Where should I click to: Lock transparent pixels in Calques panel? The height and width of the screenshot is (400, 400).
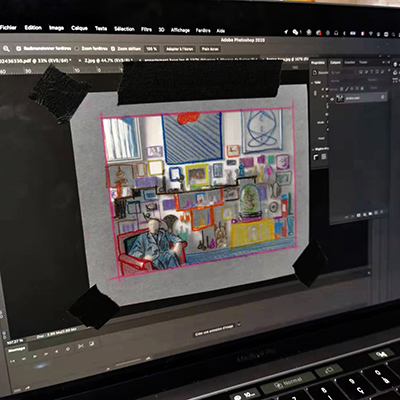pos(341,89)
